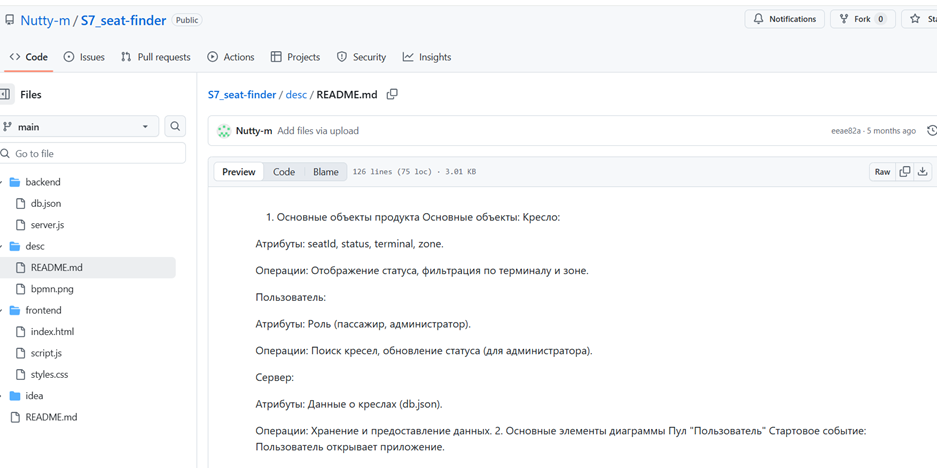Open commit history clock icon
Viewport: 937px width, 468px height.
[x=932, y=131]
